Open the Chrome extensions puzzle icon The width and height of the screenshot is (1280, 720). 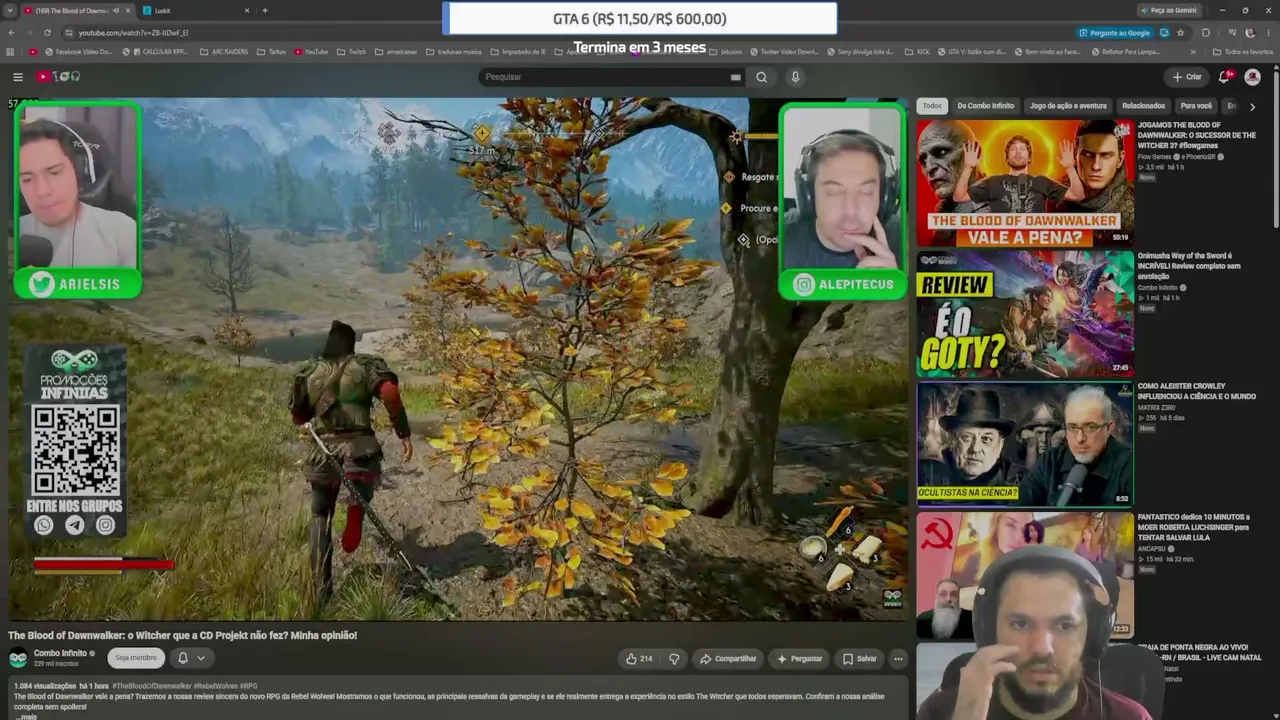pos(1205,33)
